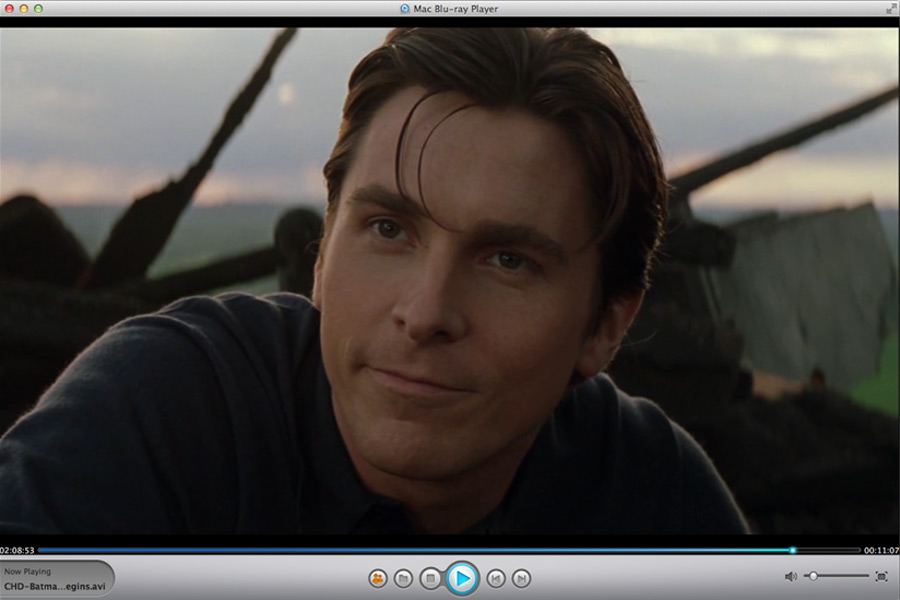Click the remaining time 00:11:07
The image size is (900, 600).
click(882, 550)
